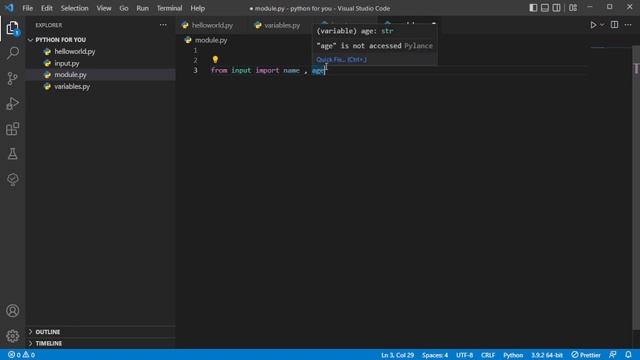Open the tree-shaped extension icon in activity bar
Viewport: 640px width, 360px height.
(13, 179)
